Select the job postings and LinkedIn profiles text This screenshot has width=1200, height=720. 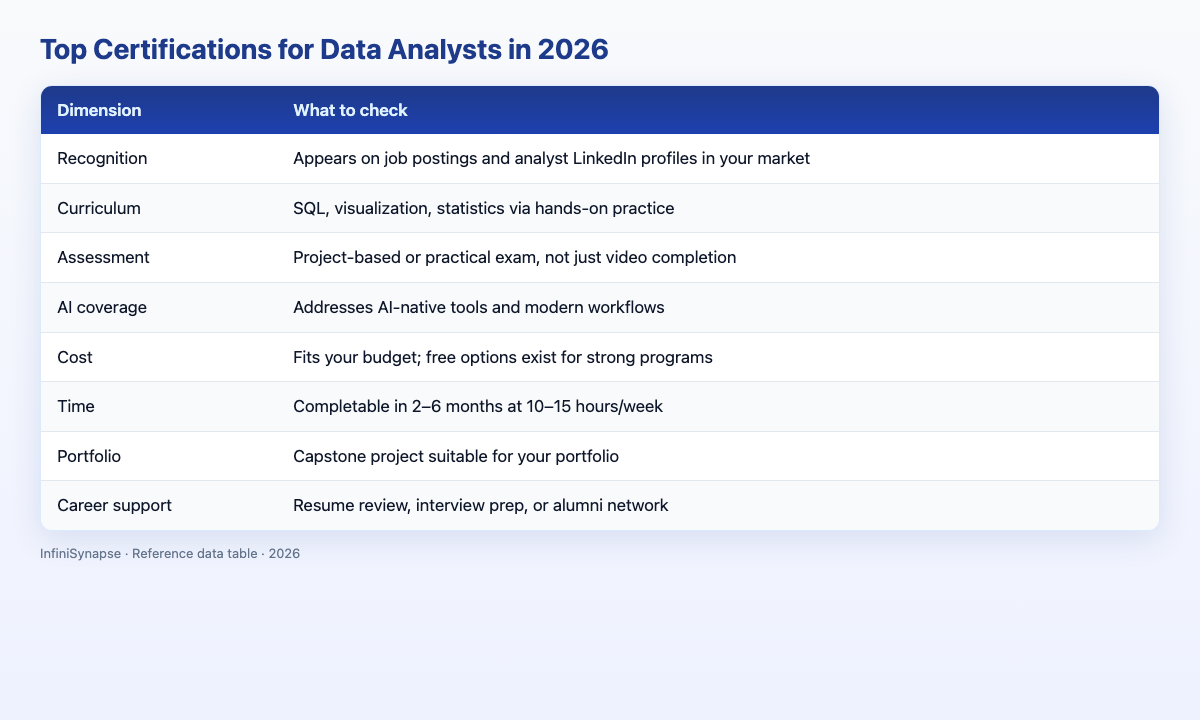[x=551, y=159]
